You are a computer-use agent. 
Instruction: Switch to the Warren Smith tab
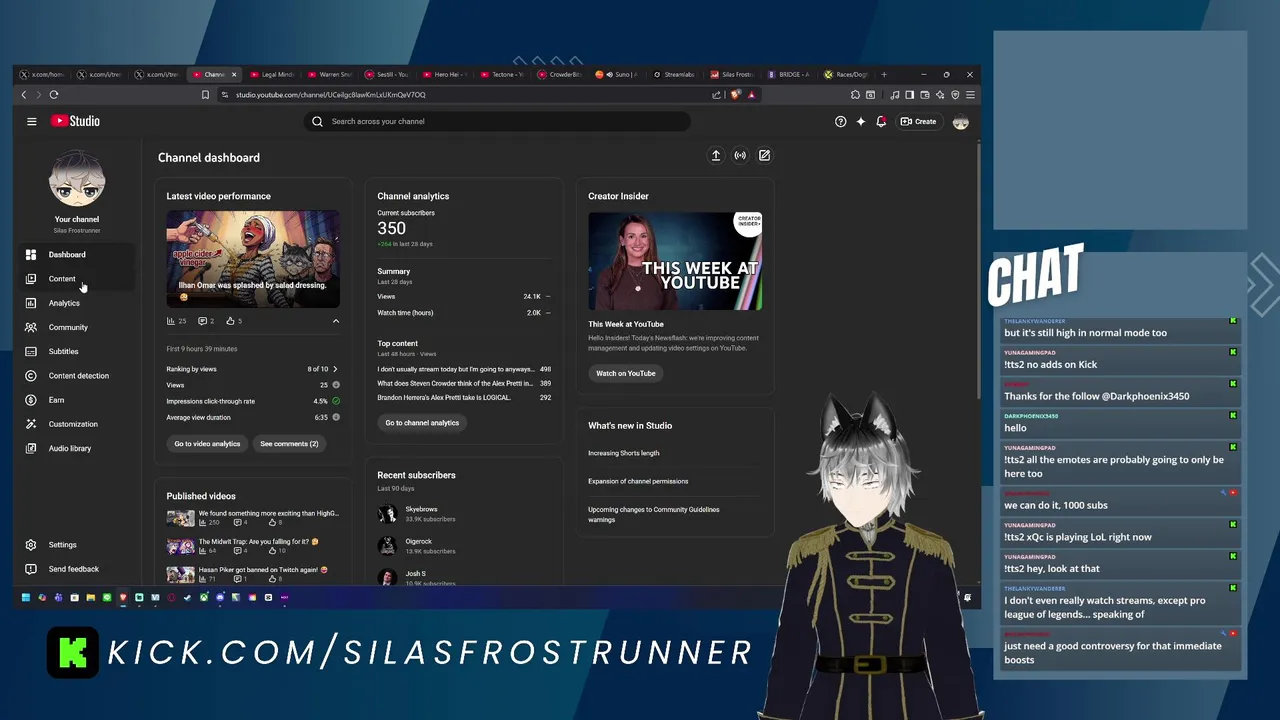point(330,74)
